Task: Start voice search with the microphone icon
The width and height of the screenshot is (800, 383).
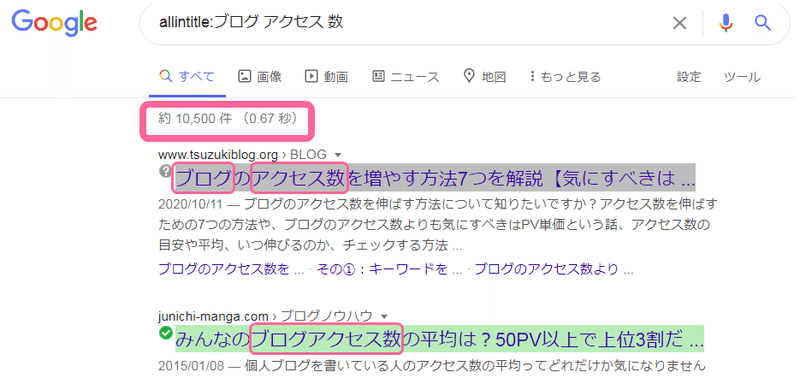Action: [726, 23]
